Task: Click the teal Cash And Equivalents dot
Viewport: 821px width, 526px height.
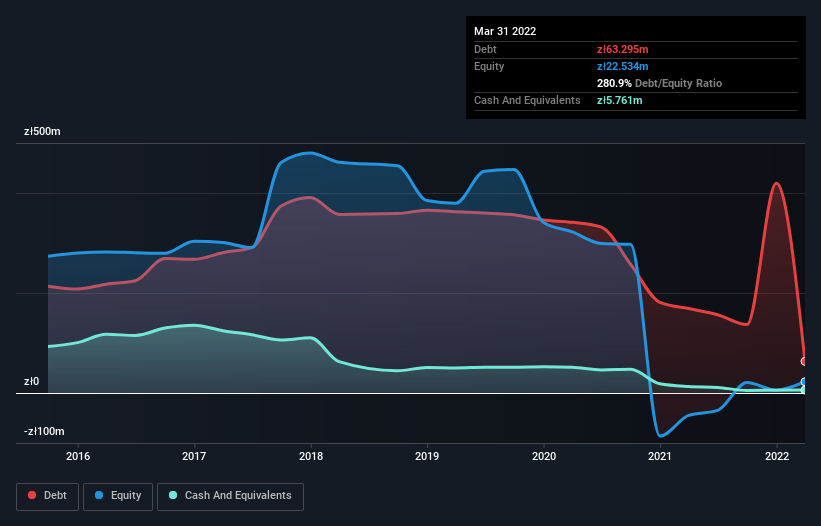Action: [x=173, y=495]
